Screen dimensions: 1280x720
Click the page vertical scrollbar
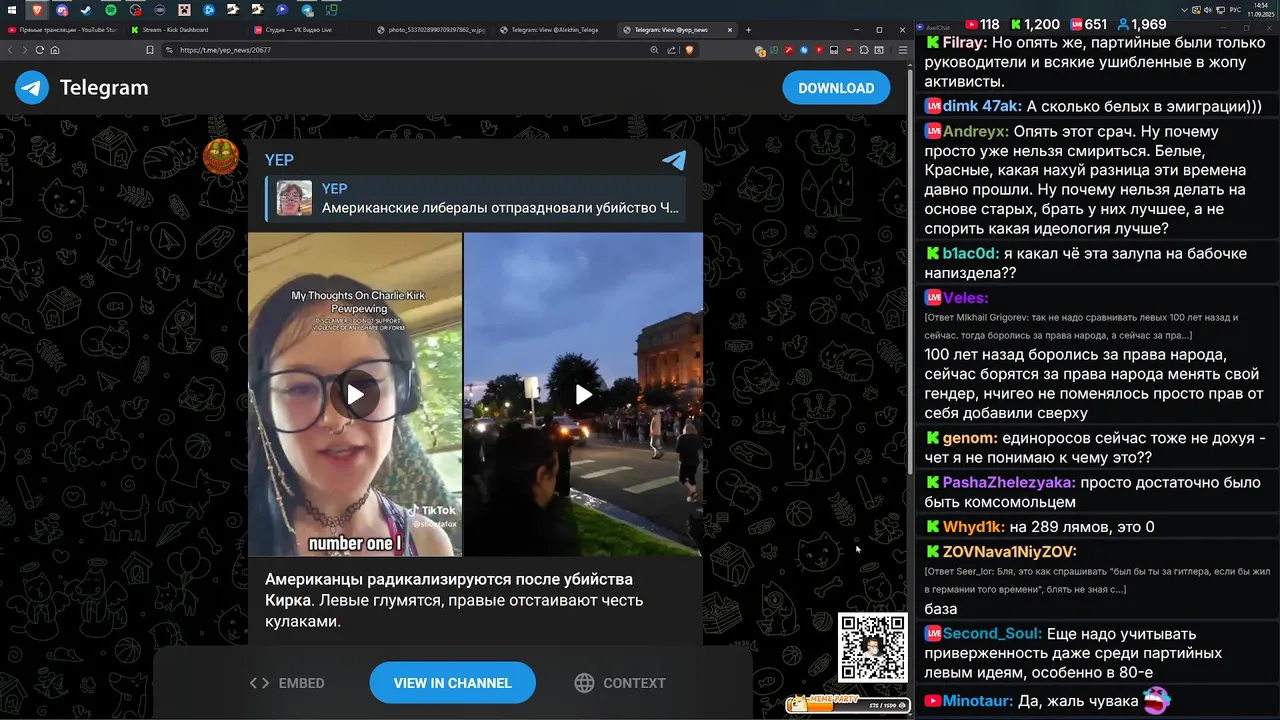pos(909,270)
